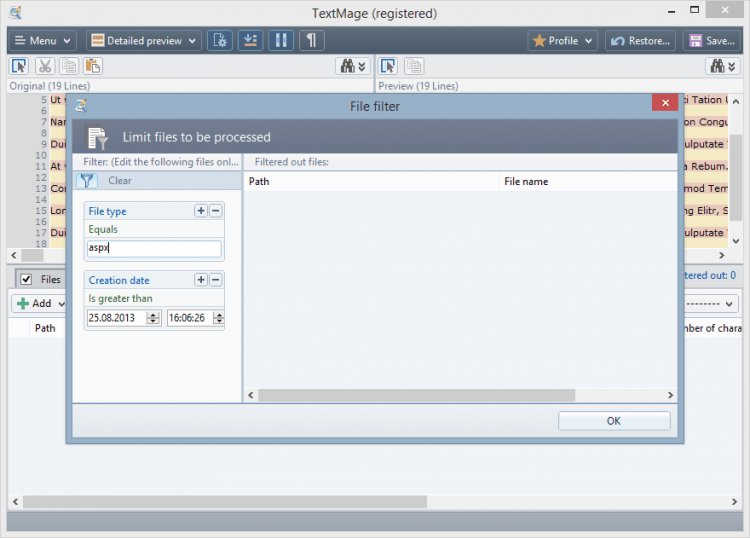This screenshot has width=750, height=538.
Task: Open binoculars search in Original pane
Action: [353, 66]
